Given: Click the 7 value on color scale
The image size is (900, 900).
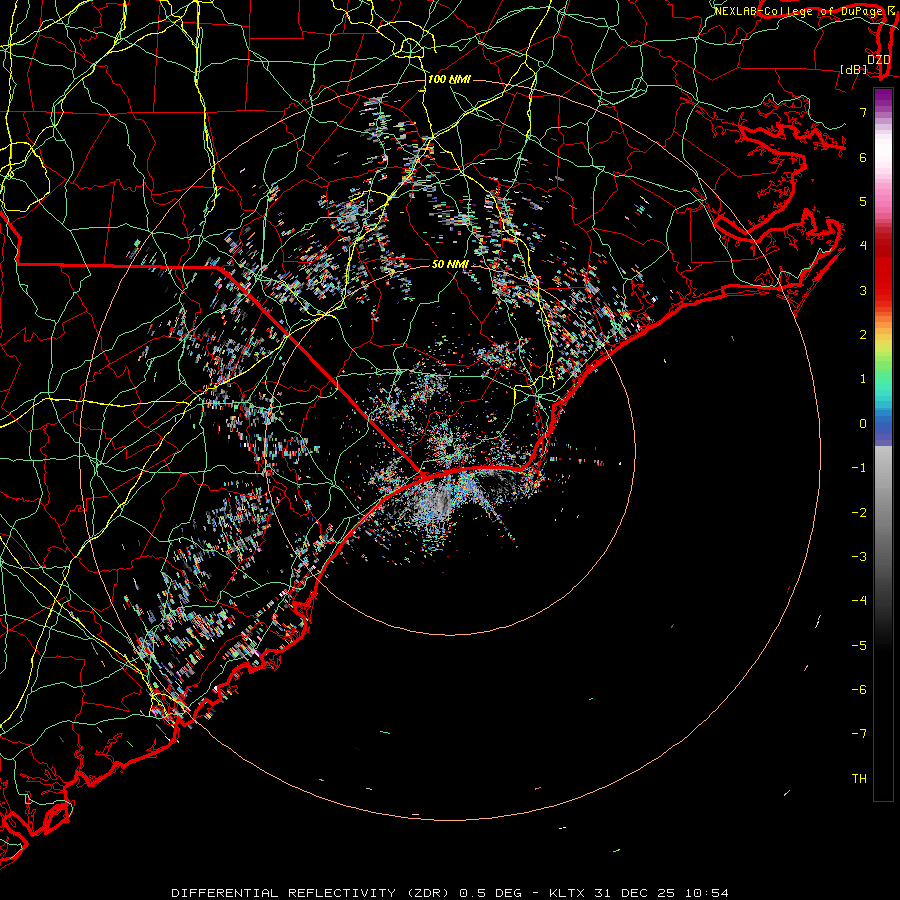Looking at the screenshot, I should (x=863, y=112).
